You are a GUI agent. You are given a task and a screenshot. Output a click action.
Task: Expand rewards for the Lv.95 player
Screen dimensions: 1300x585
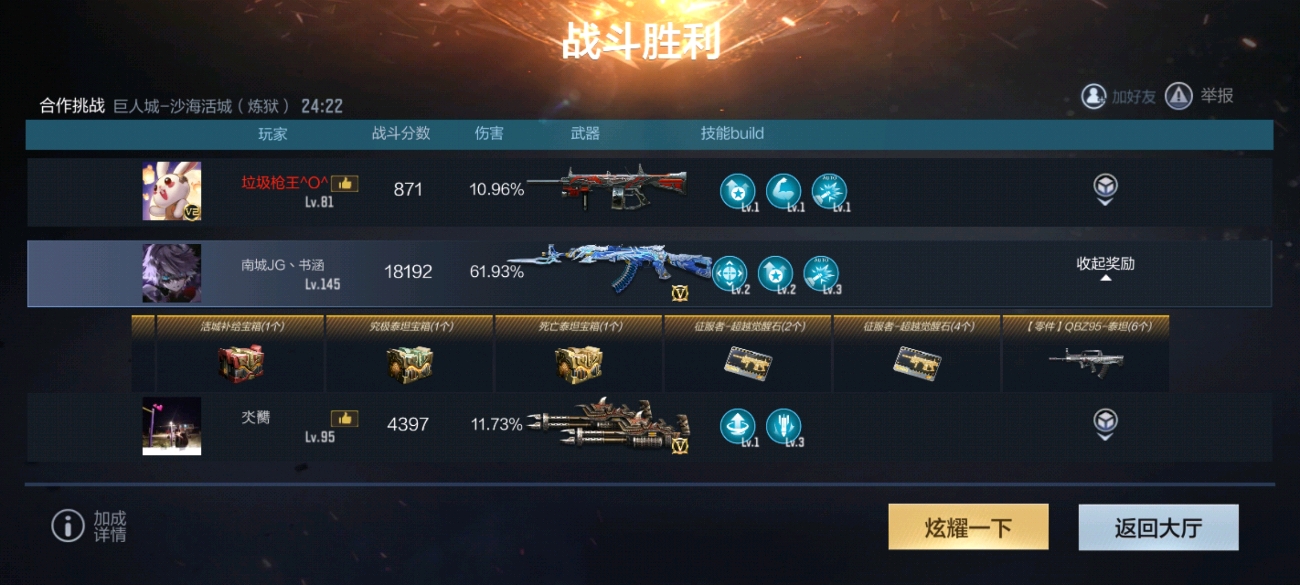pos(1105,425)
